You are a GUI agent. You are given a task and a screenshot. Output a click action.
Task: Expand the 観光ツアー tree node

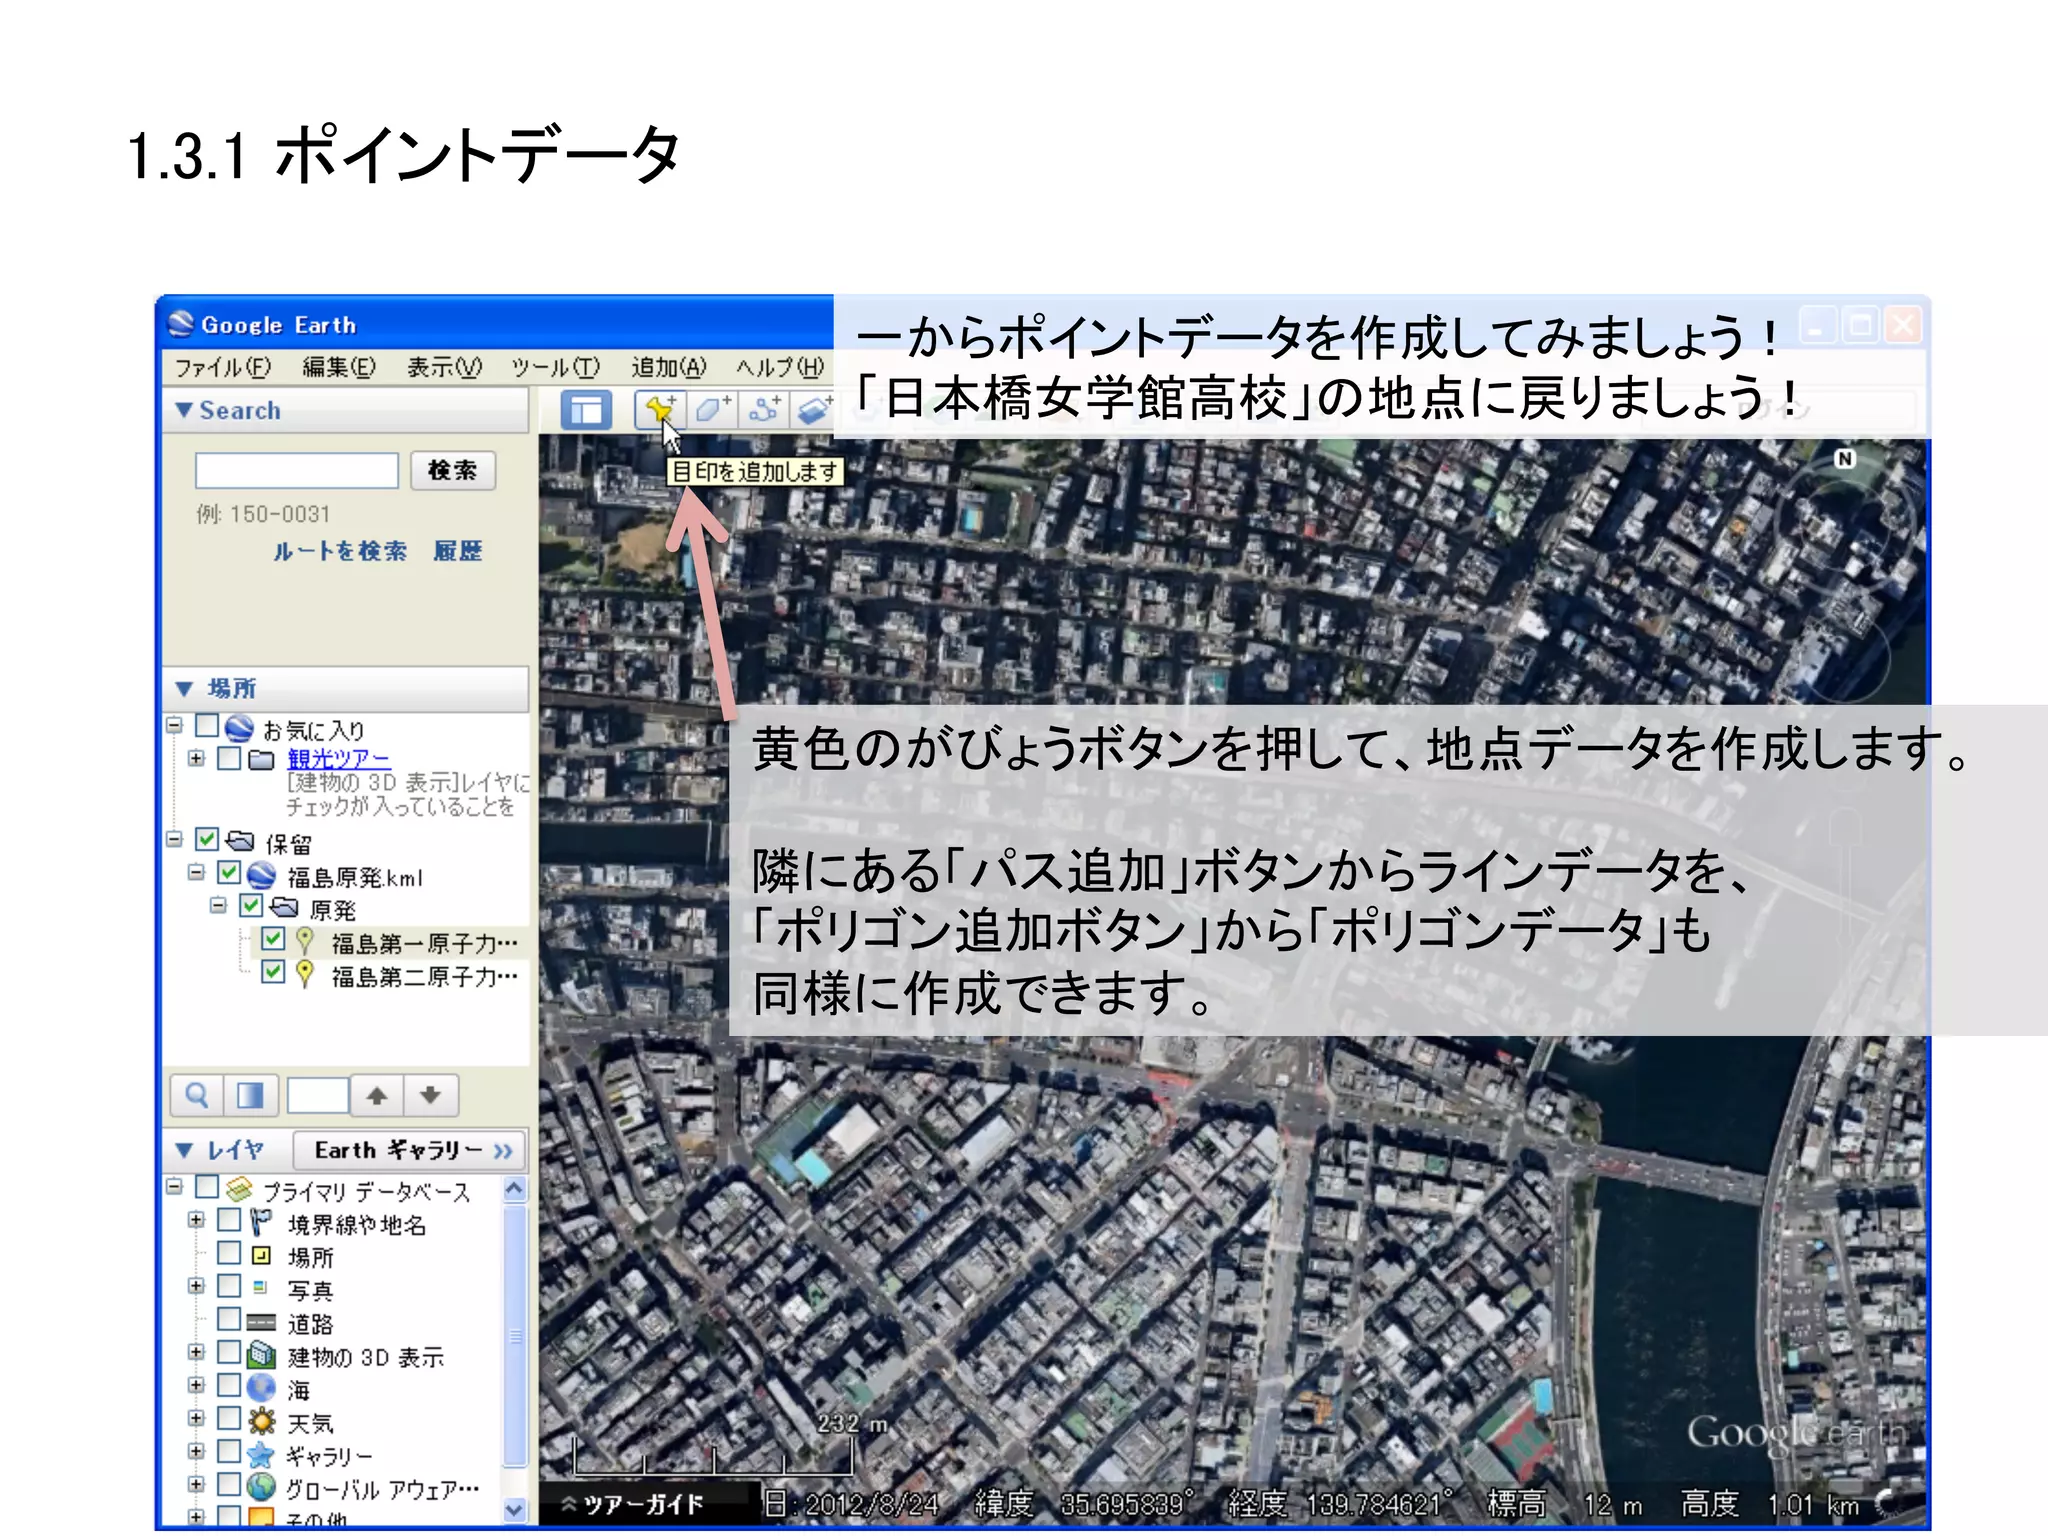tap(196, 758)
